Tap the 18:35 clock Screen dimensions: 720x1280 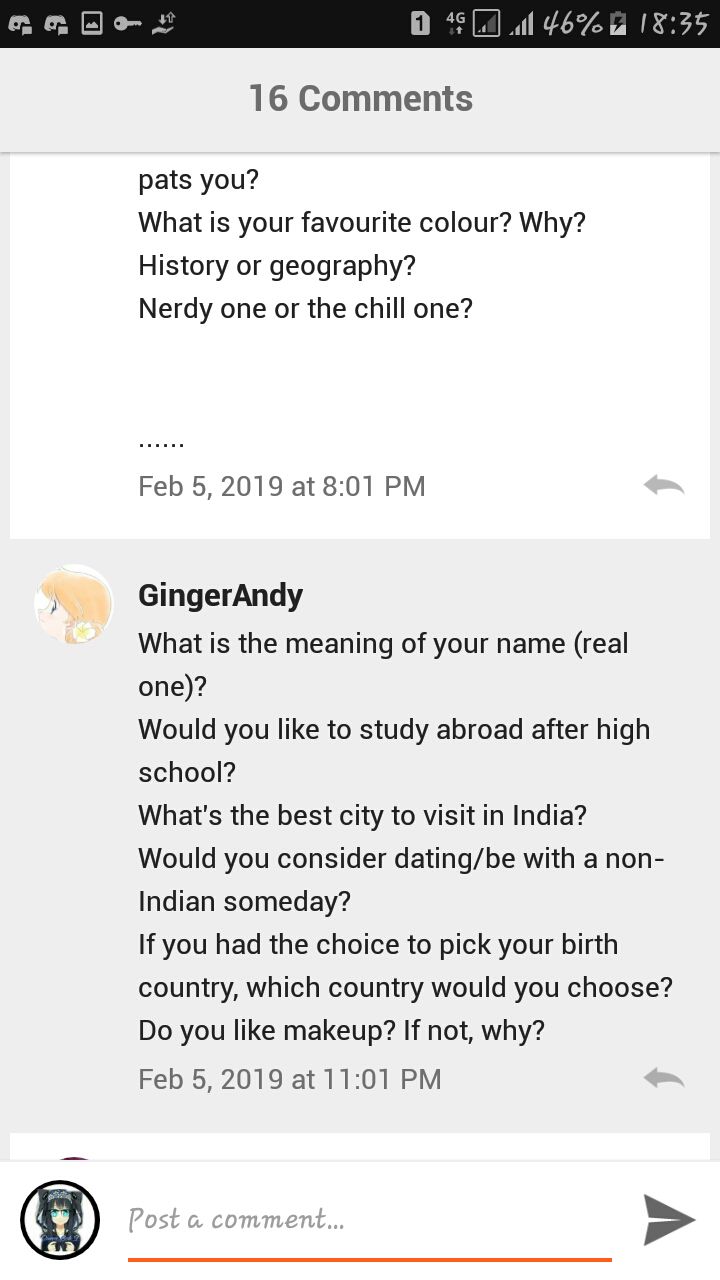pos(674,23)
